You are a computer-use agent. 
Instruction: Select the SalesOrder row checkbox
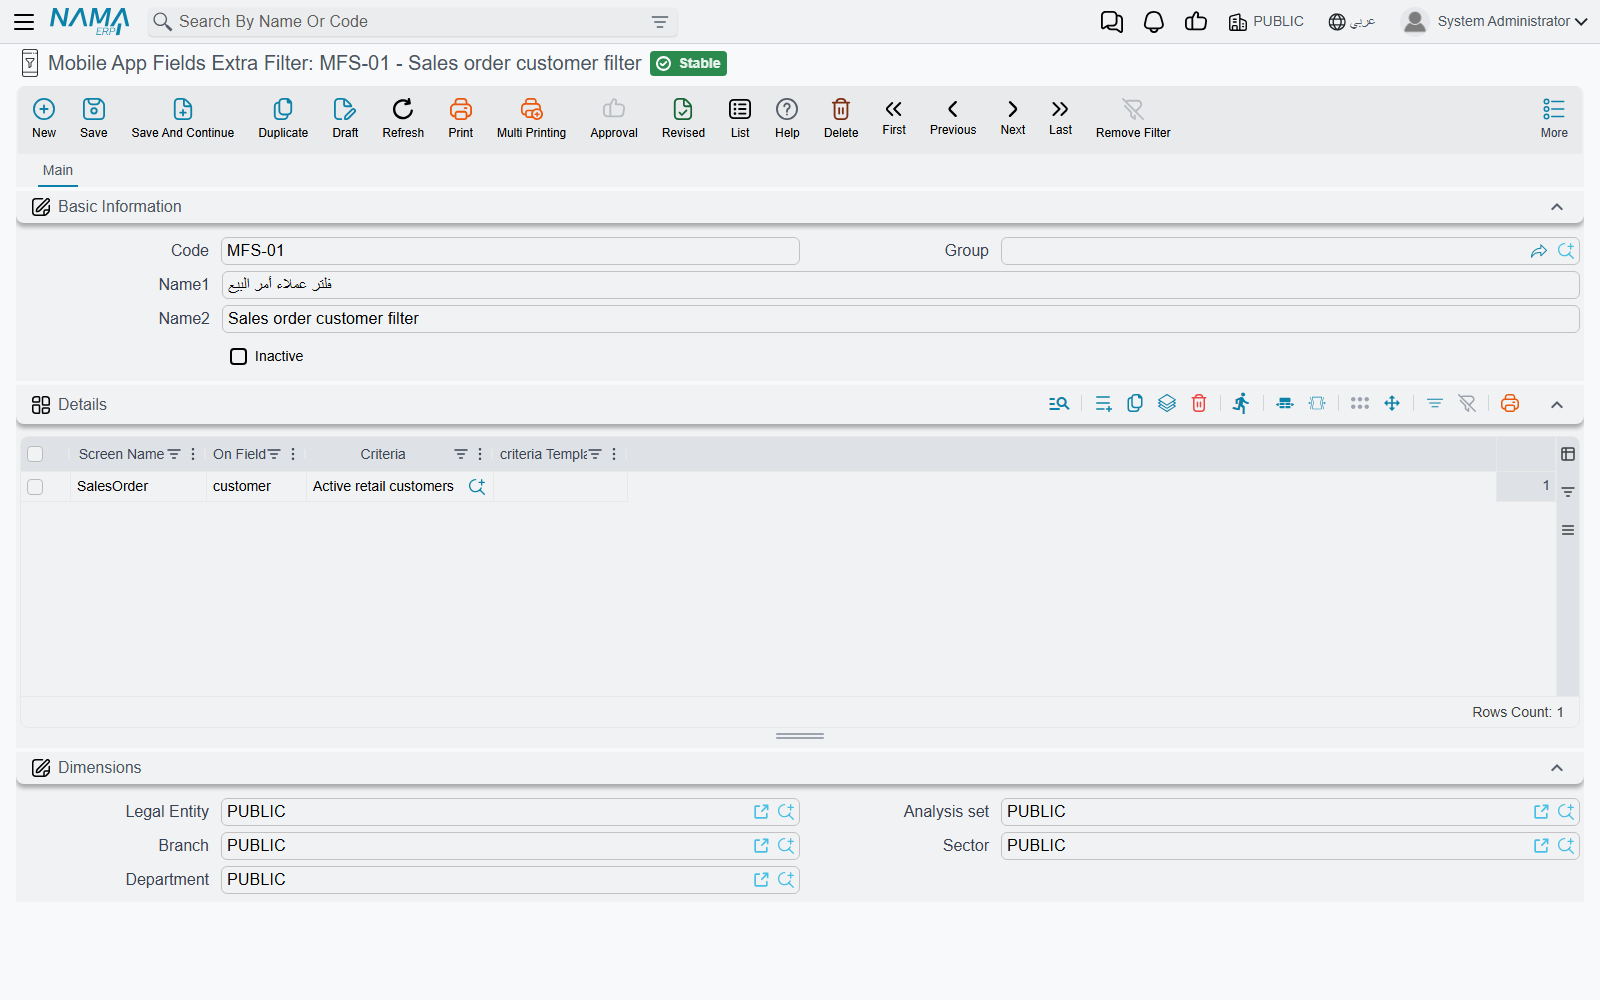point(35,487)
